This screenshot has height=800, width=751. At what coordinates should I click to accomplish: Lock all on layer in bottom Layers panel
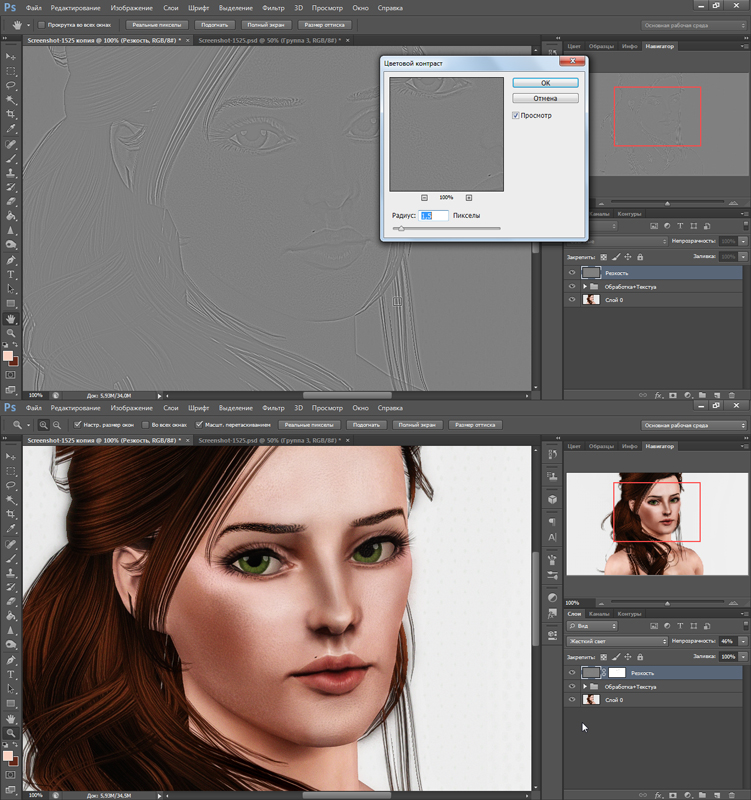640,657
